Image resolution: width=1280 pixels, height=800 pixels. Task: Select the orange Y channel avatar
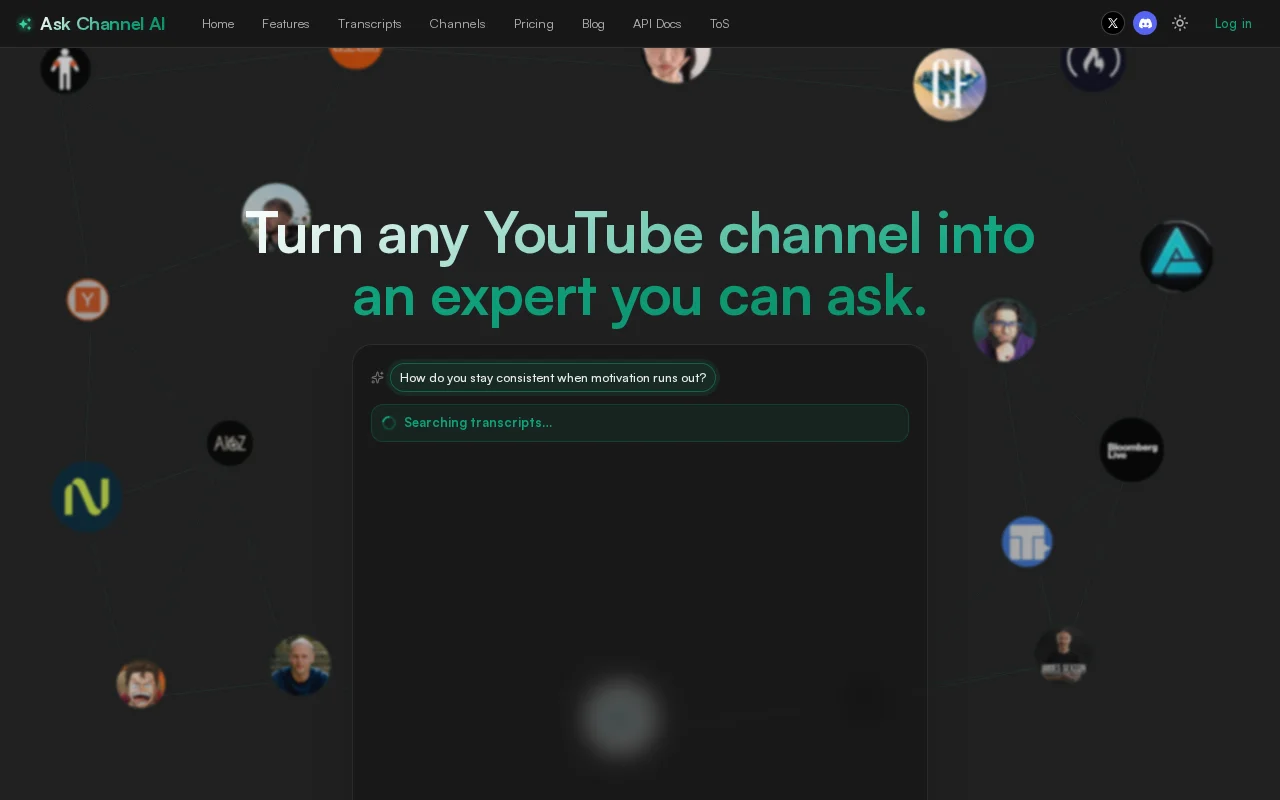click(x=88, y=300)
